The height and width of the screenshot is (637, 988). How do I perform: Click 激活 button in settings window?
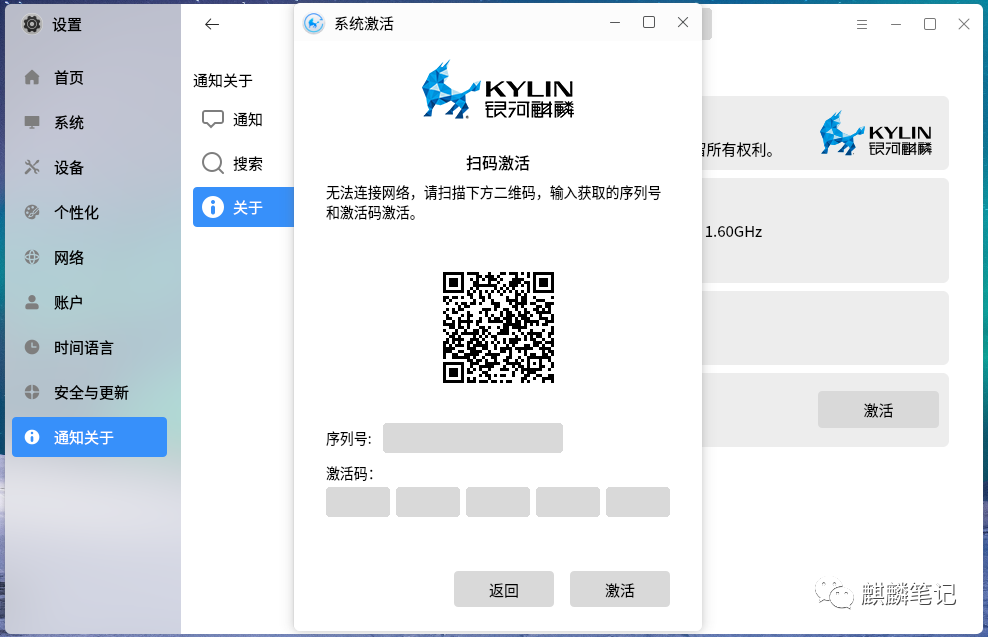pyautogui.click(x=878, y=410)
